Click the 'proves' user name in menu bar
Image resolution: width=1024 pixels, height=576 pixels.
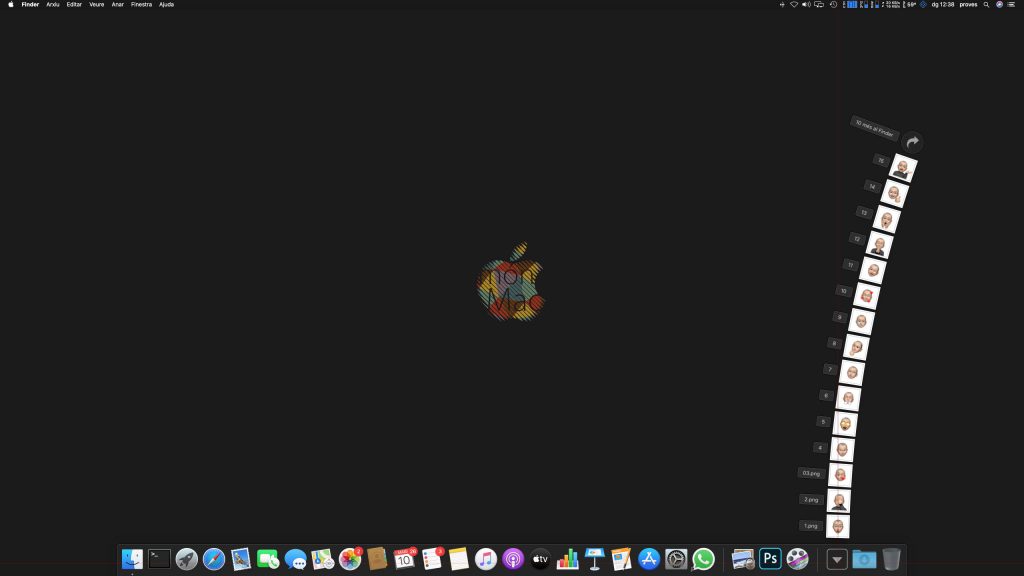[x=968, y=4]
